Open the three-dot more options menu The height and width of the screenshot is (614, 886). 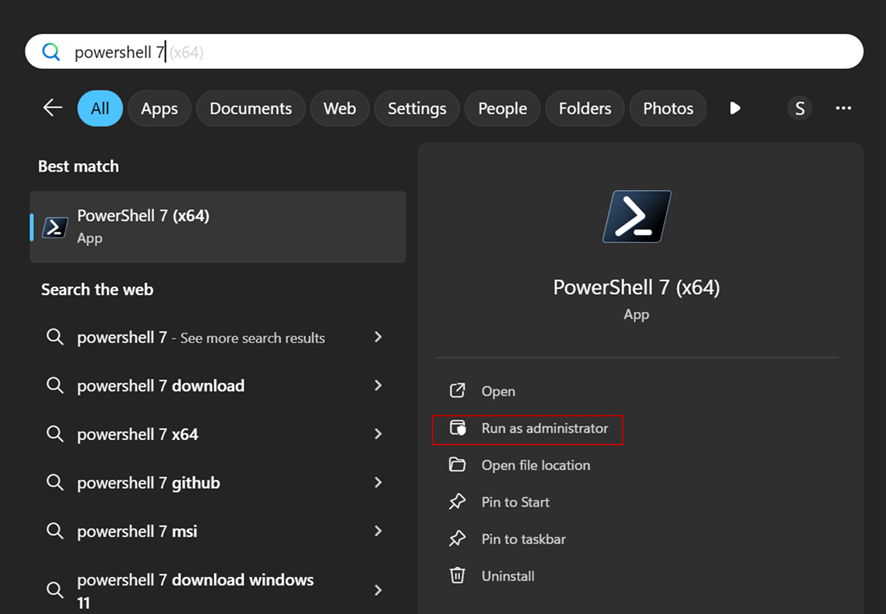843,108
